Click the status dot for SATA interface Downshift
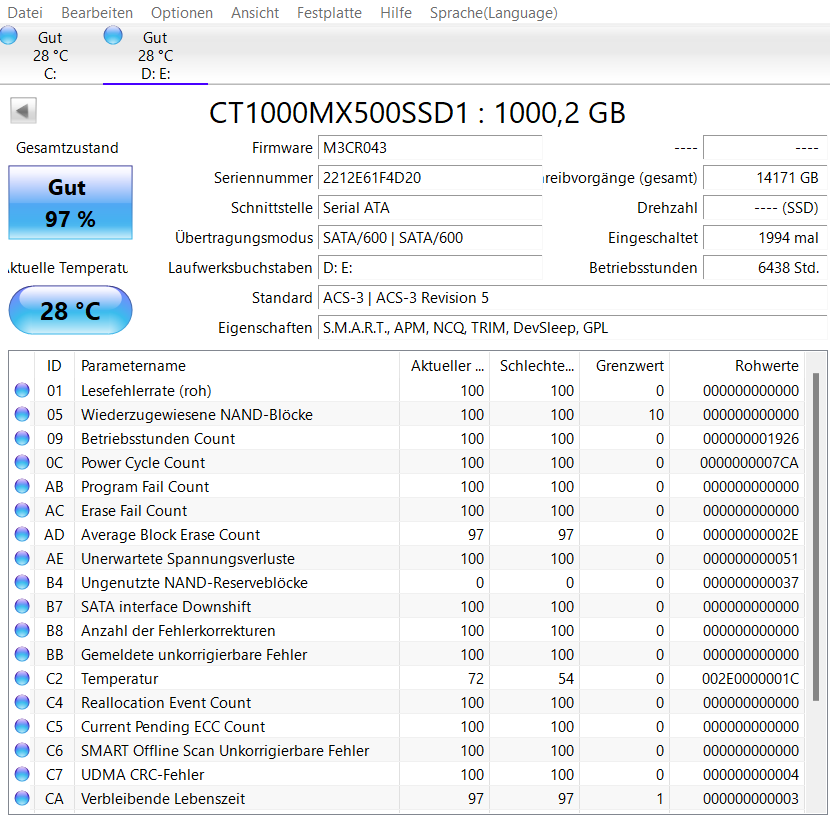 (22, 606)
